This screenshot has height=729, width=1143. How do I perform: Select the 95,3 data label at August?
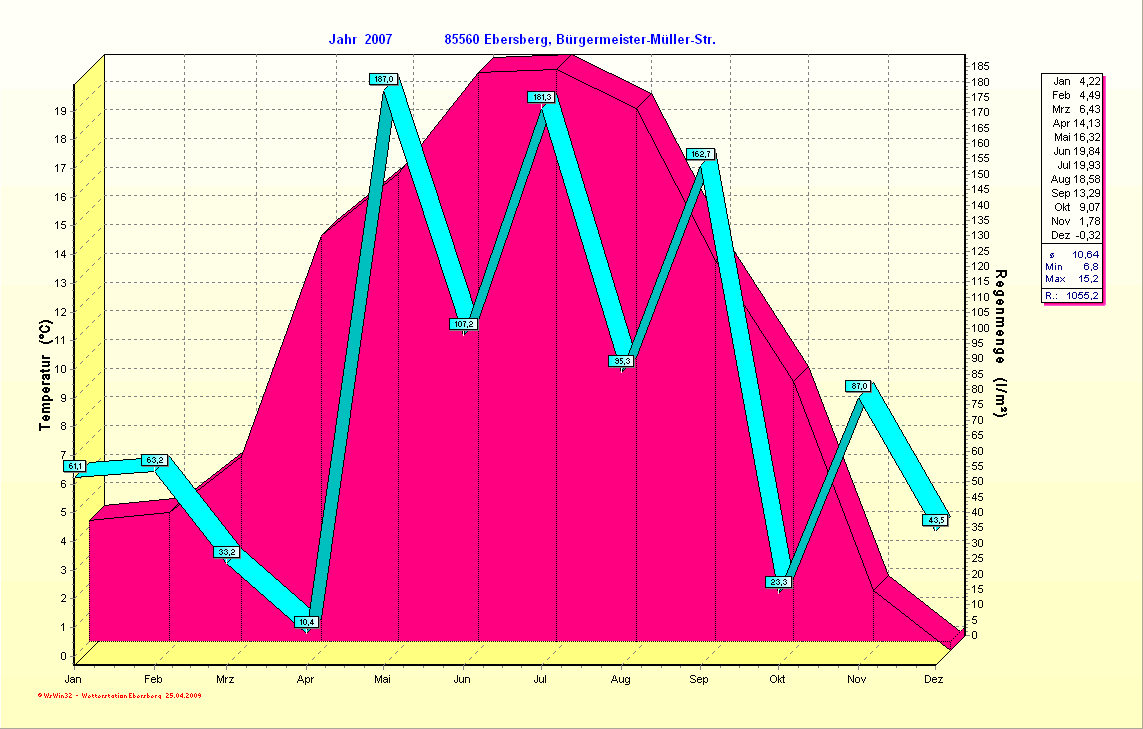pos(622,361)
